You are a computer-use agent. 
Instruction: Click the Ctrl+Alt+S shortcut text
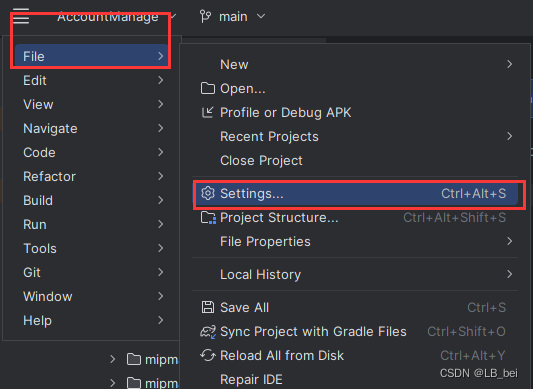coord(474,193)
